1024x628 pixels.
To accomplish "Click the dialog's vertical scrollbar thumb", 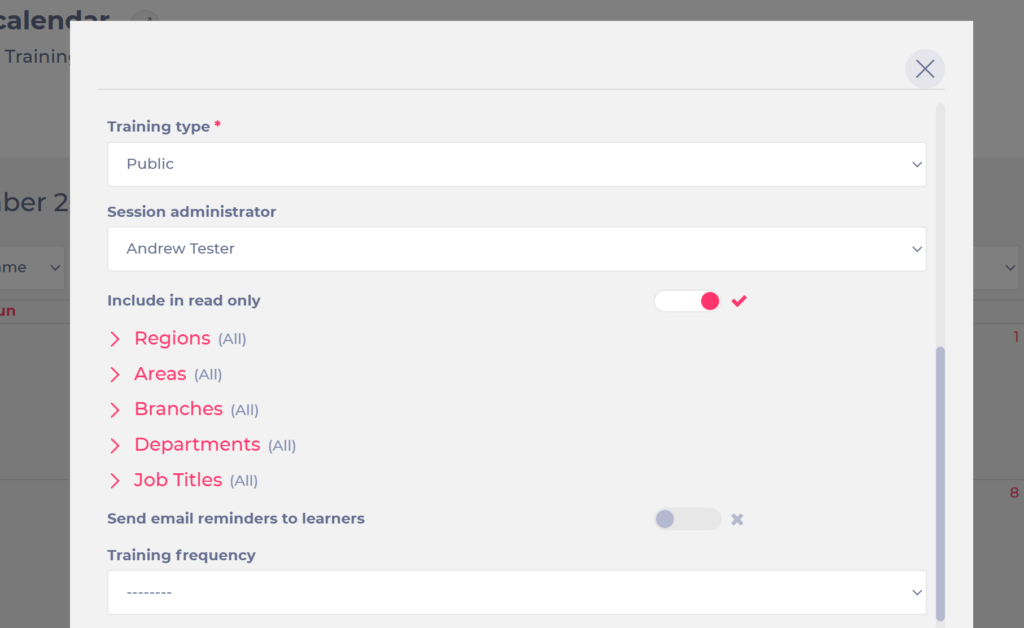I will click(940, 483).
